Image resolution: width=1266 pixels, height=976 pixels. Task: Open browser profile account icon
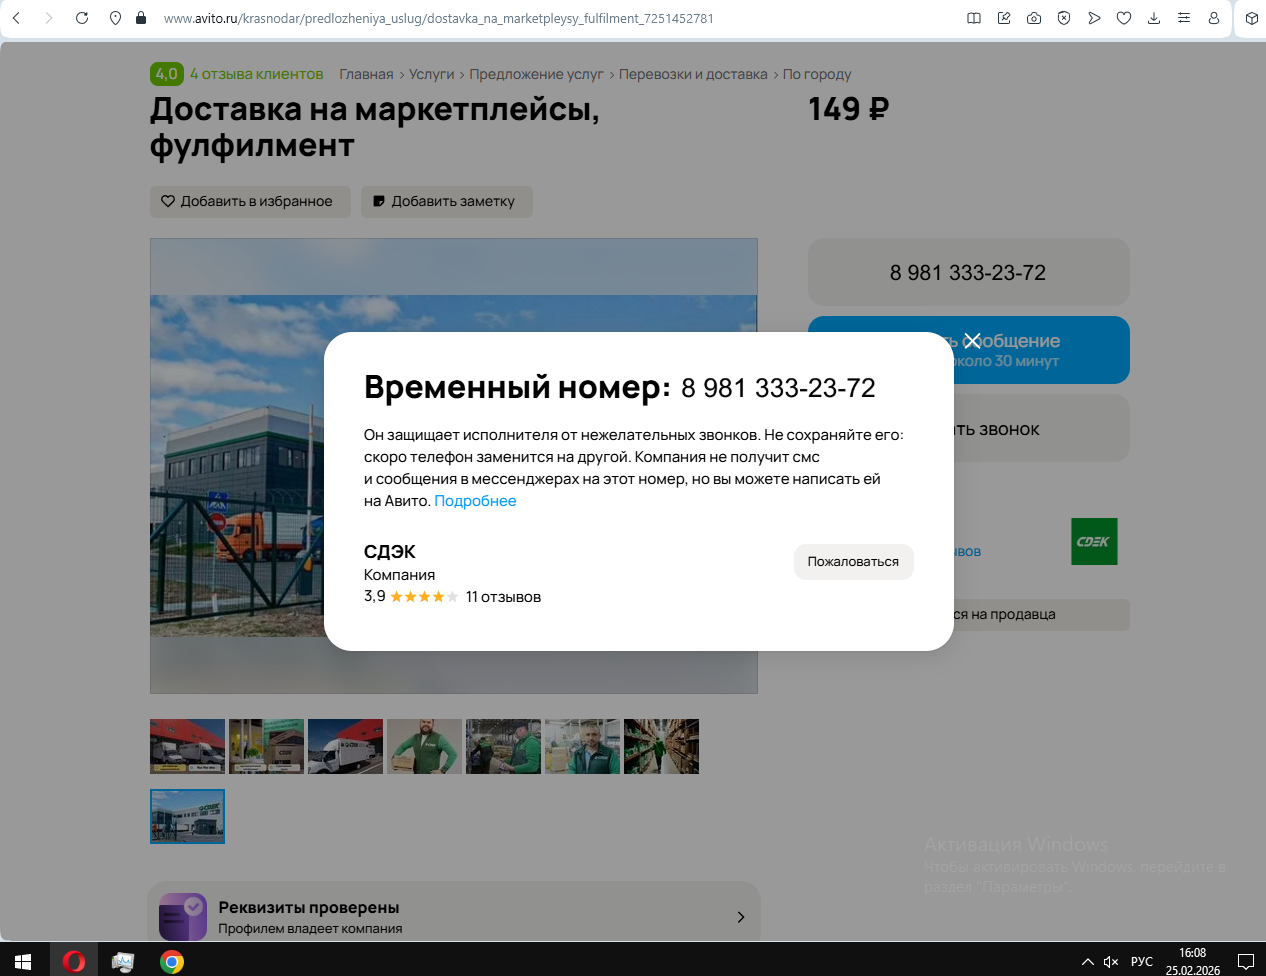tap(1214, 18)
